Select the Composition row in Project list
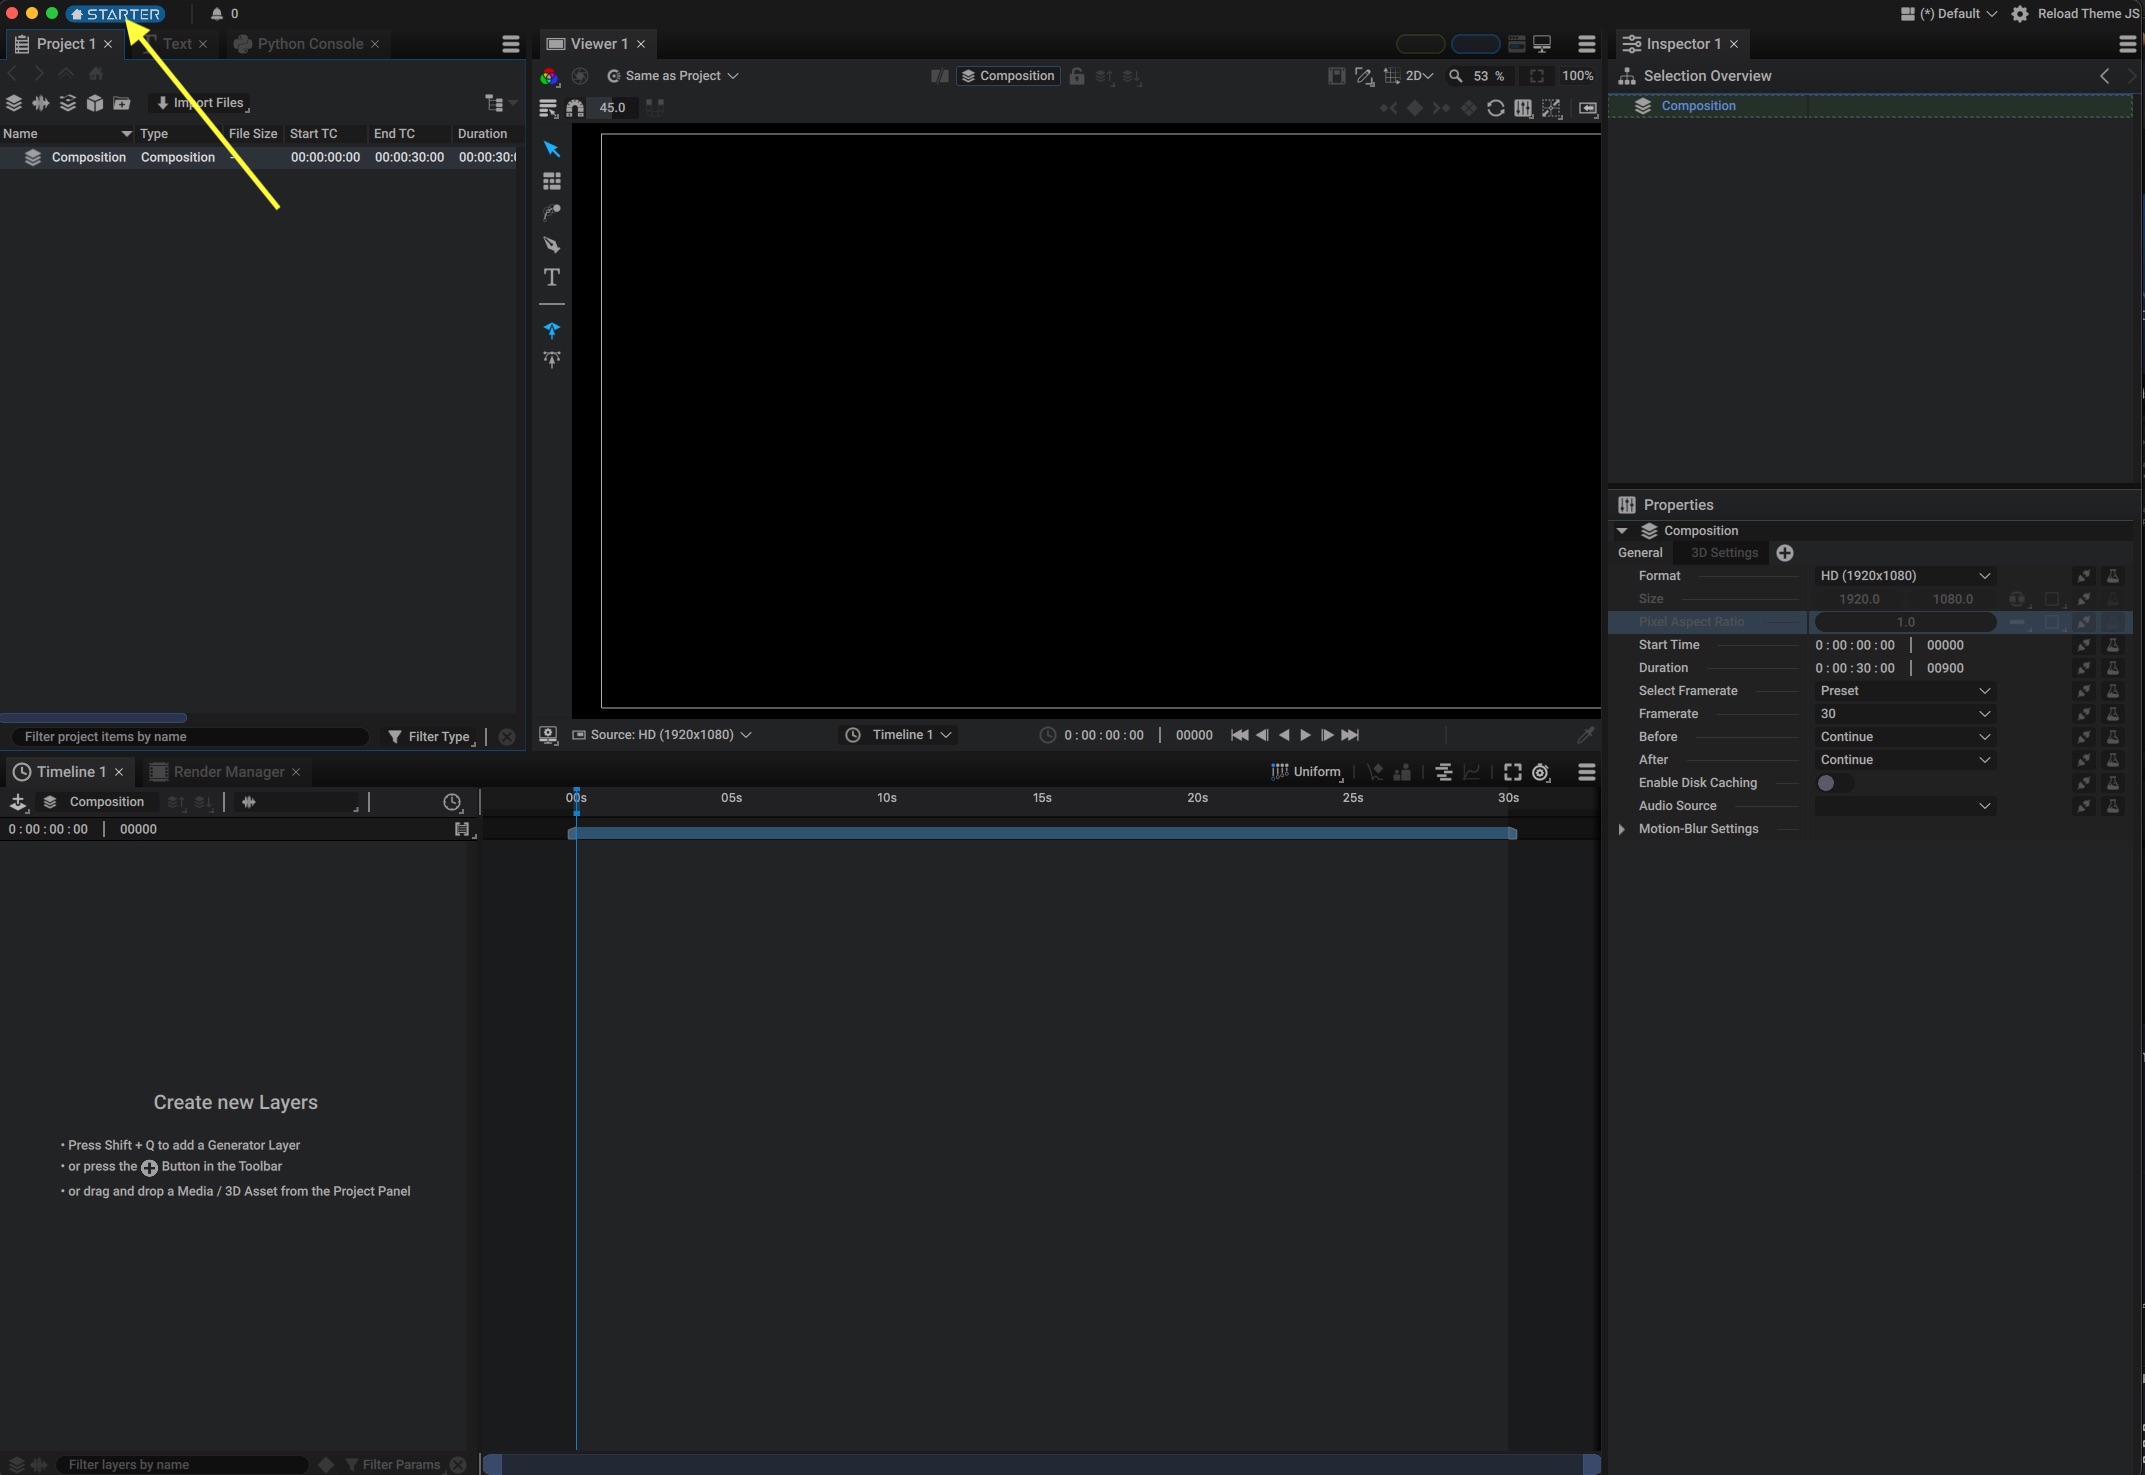Screen dimensions: 2145x1475 coord(258,158)
